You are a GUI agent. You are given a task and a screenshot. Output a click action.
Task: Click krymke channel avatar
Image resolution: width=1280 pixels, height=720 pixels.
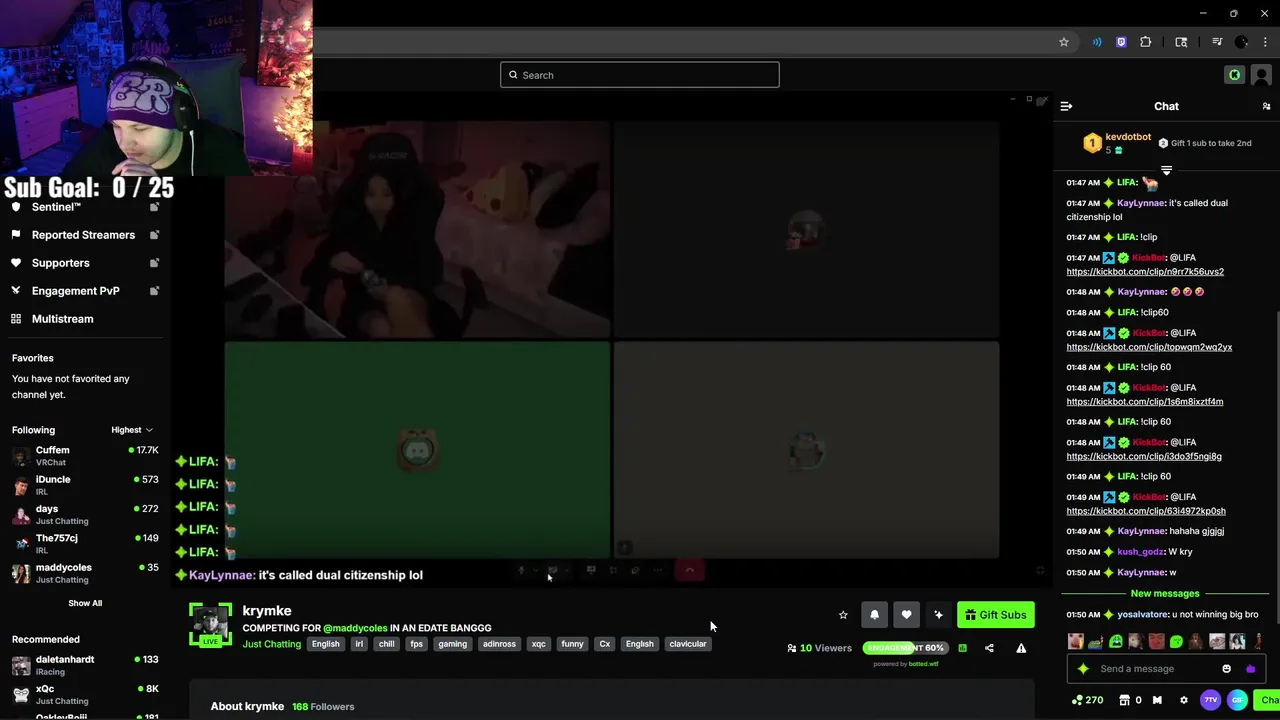click(x=210, y=625)
